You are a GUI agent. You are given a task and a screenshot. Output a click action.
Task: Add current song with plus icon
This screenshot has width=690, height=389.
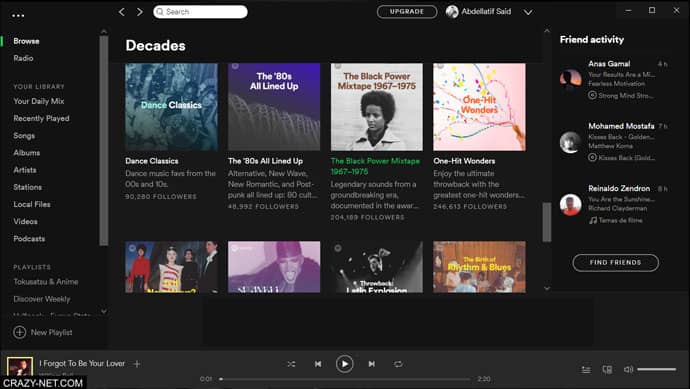pos(137,364)
